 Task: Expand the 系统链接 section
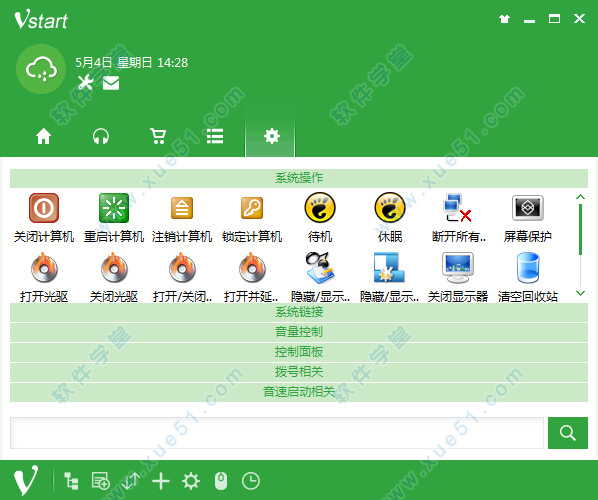point(299,312)
